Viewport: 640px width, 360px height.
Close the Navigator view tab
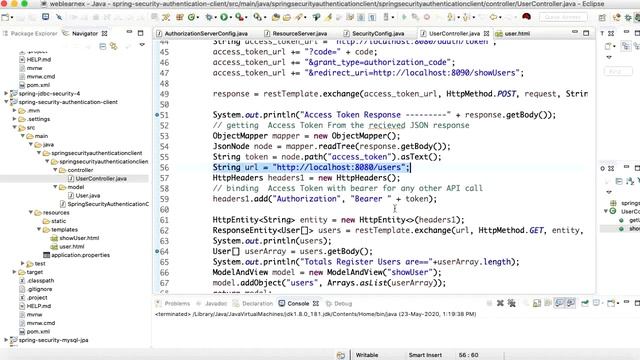click(x=104, y=33)
